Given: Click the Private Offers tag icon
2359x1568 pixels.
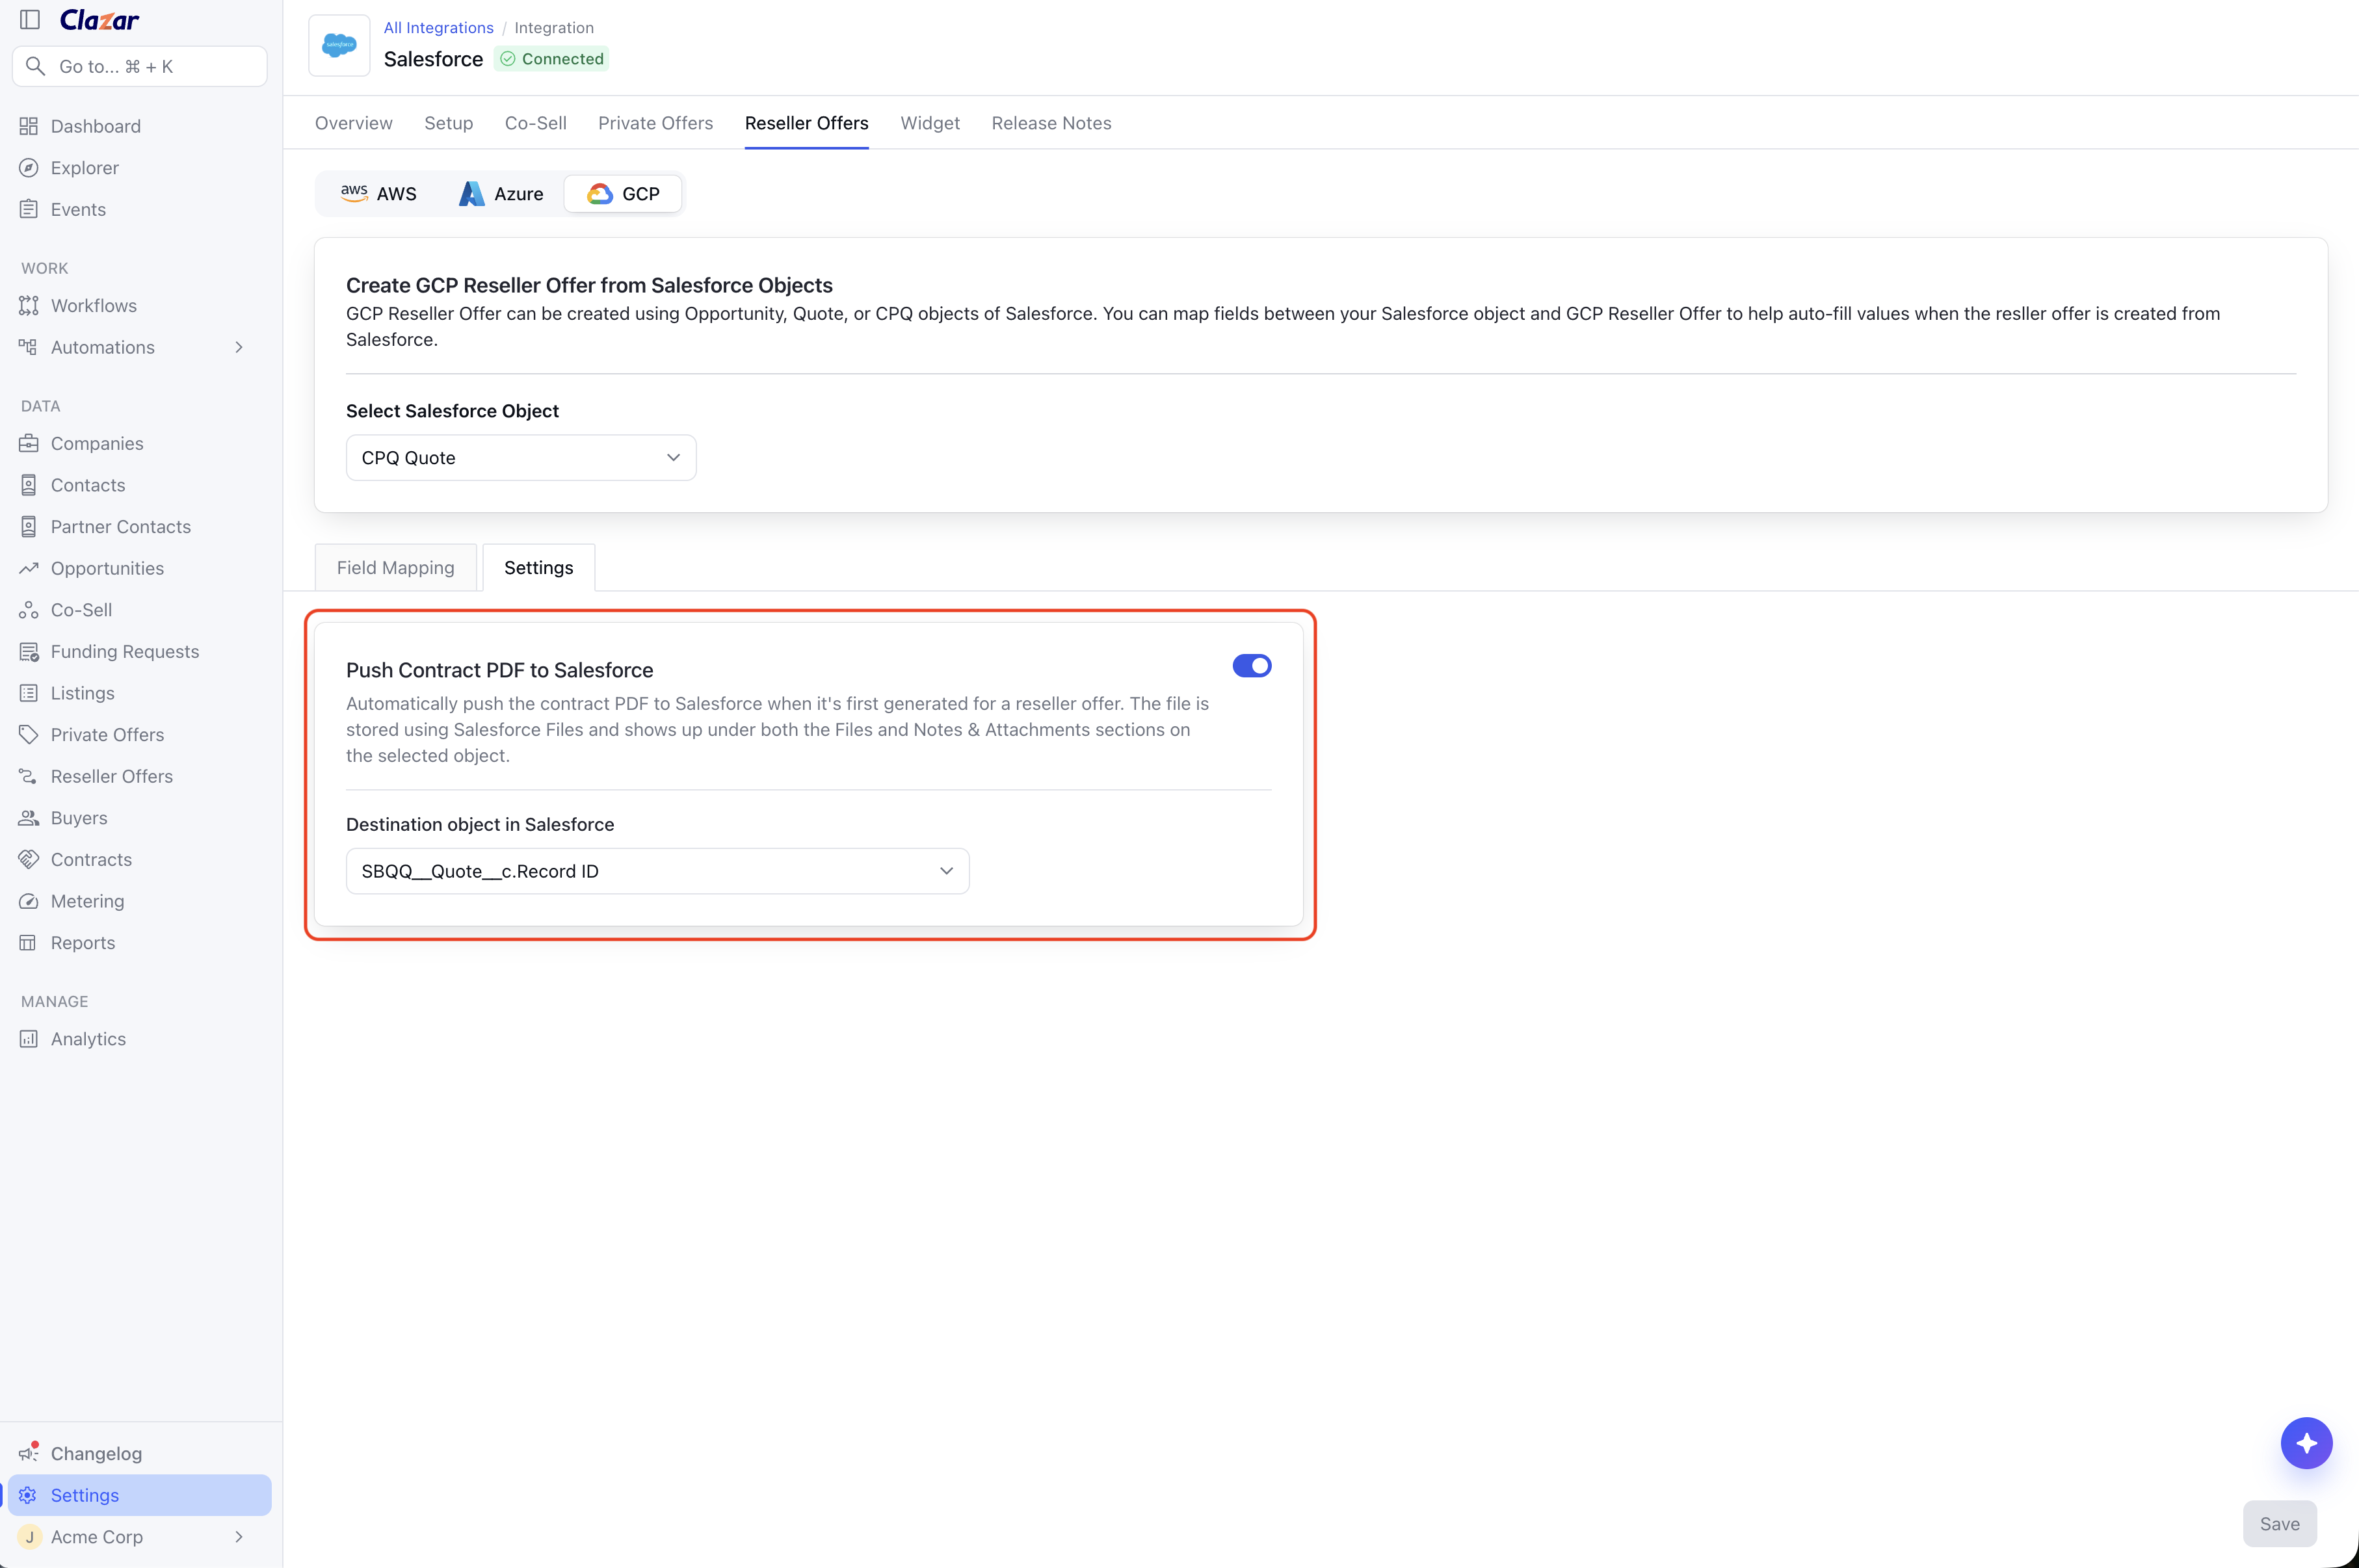Looking at the screenshot, I should [29, 734].
